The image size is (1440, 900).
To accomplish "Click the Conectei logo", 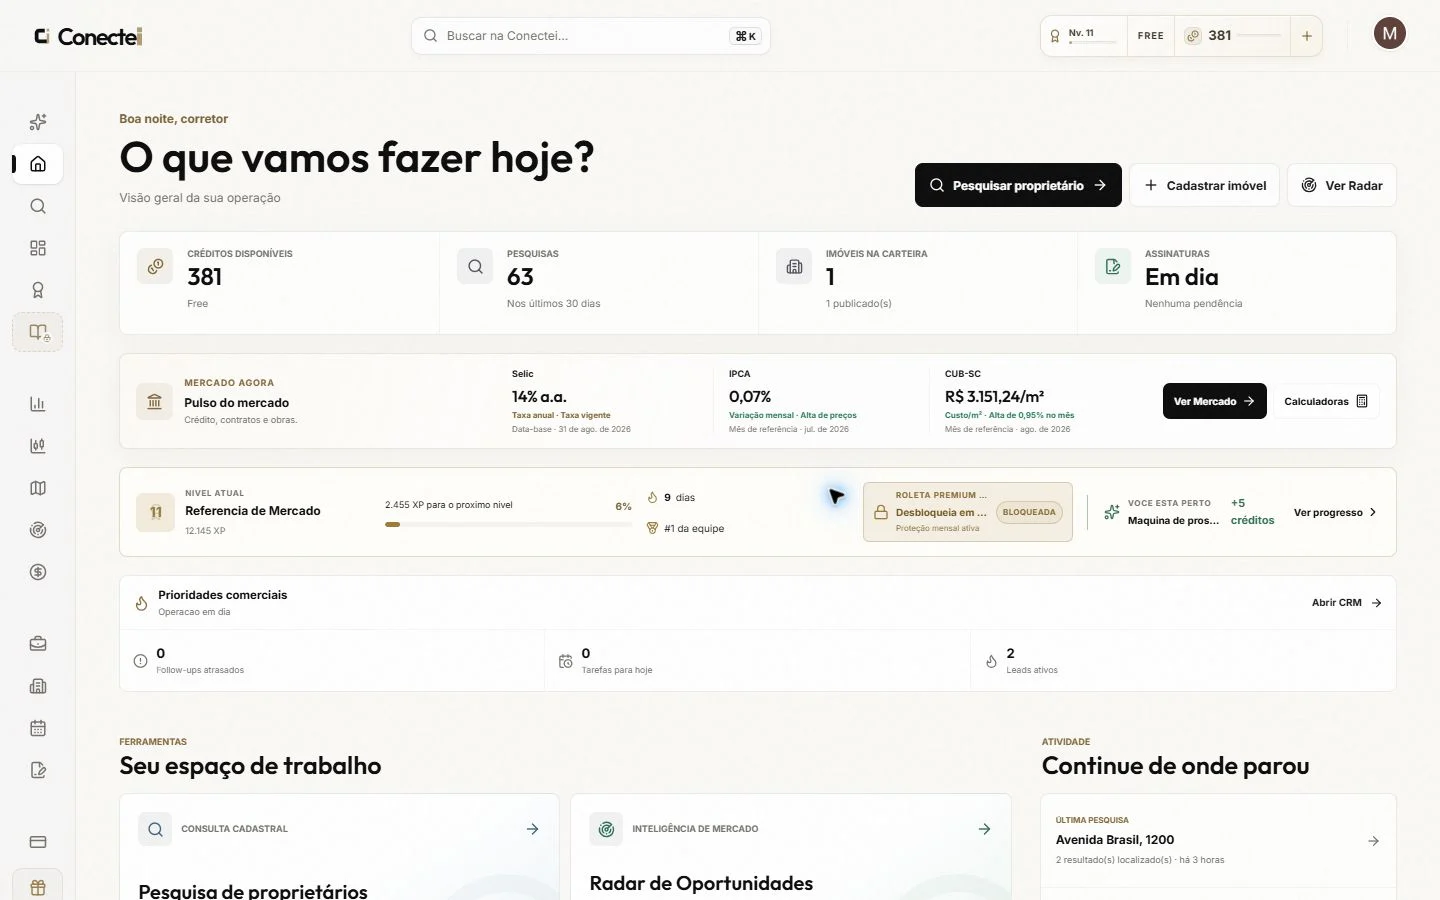I will (x=88, y=36).
